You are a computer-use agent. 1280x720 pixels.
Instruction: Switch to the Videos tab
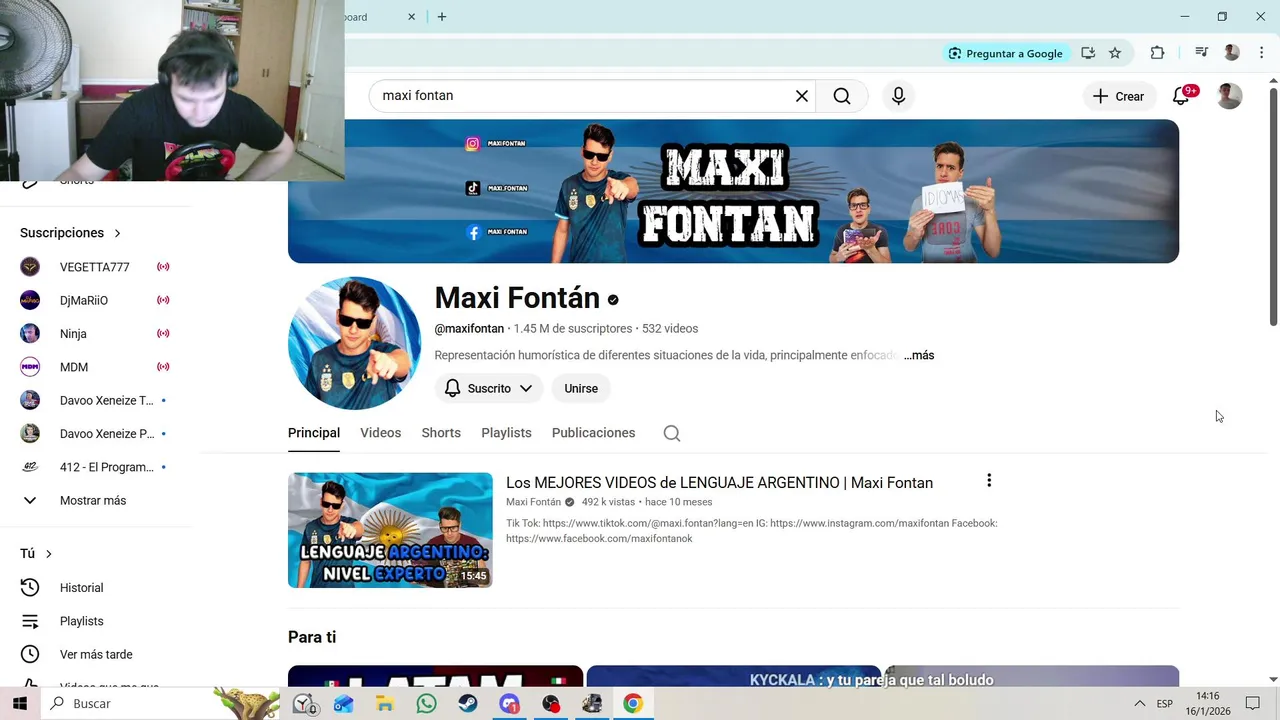380,433
